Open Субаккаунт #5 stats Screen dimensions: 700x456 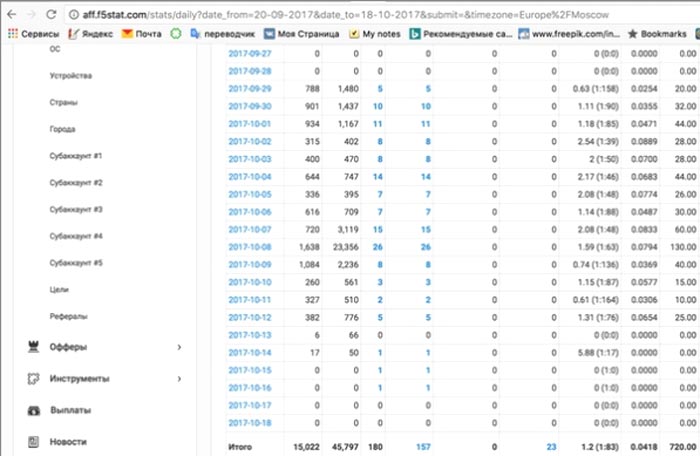pos(76,263)
